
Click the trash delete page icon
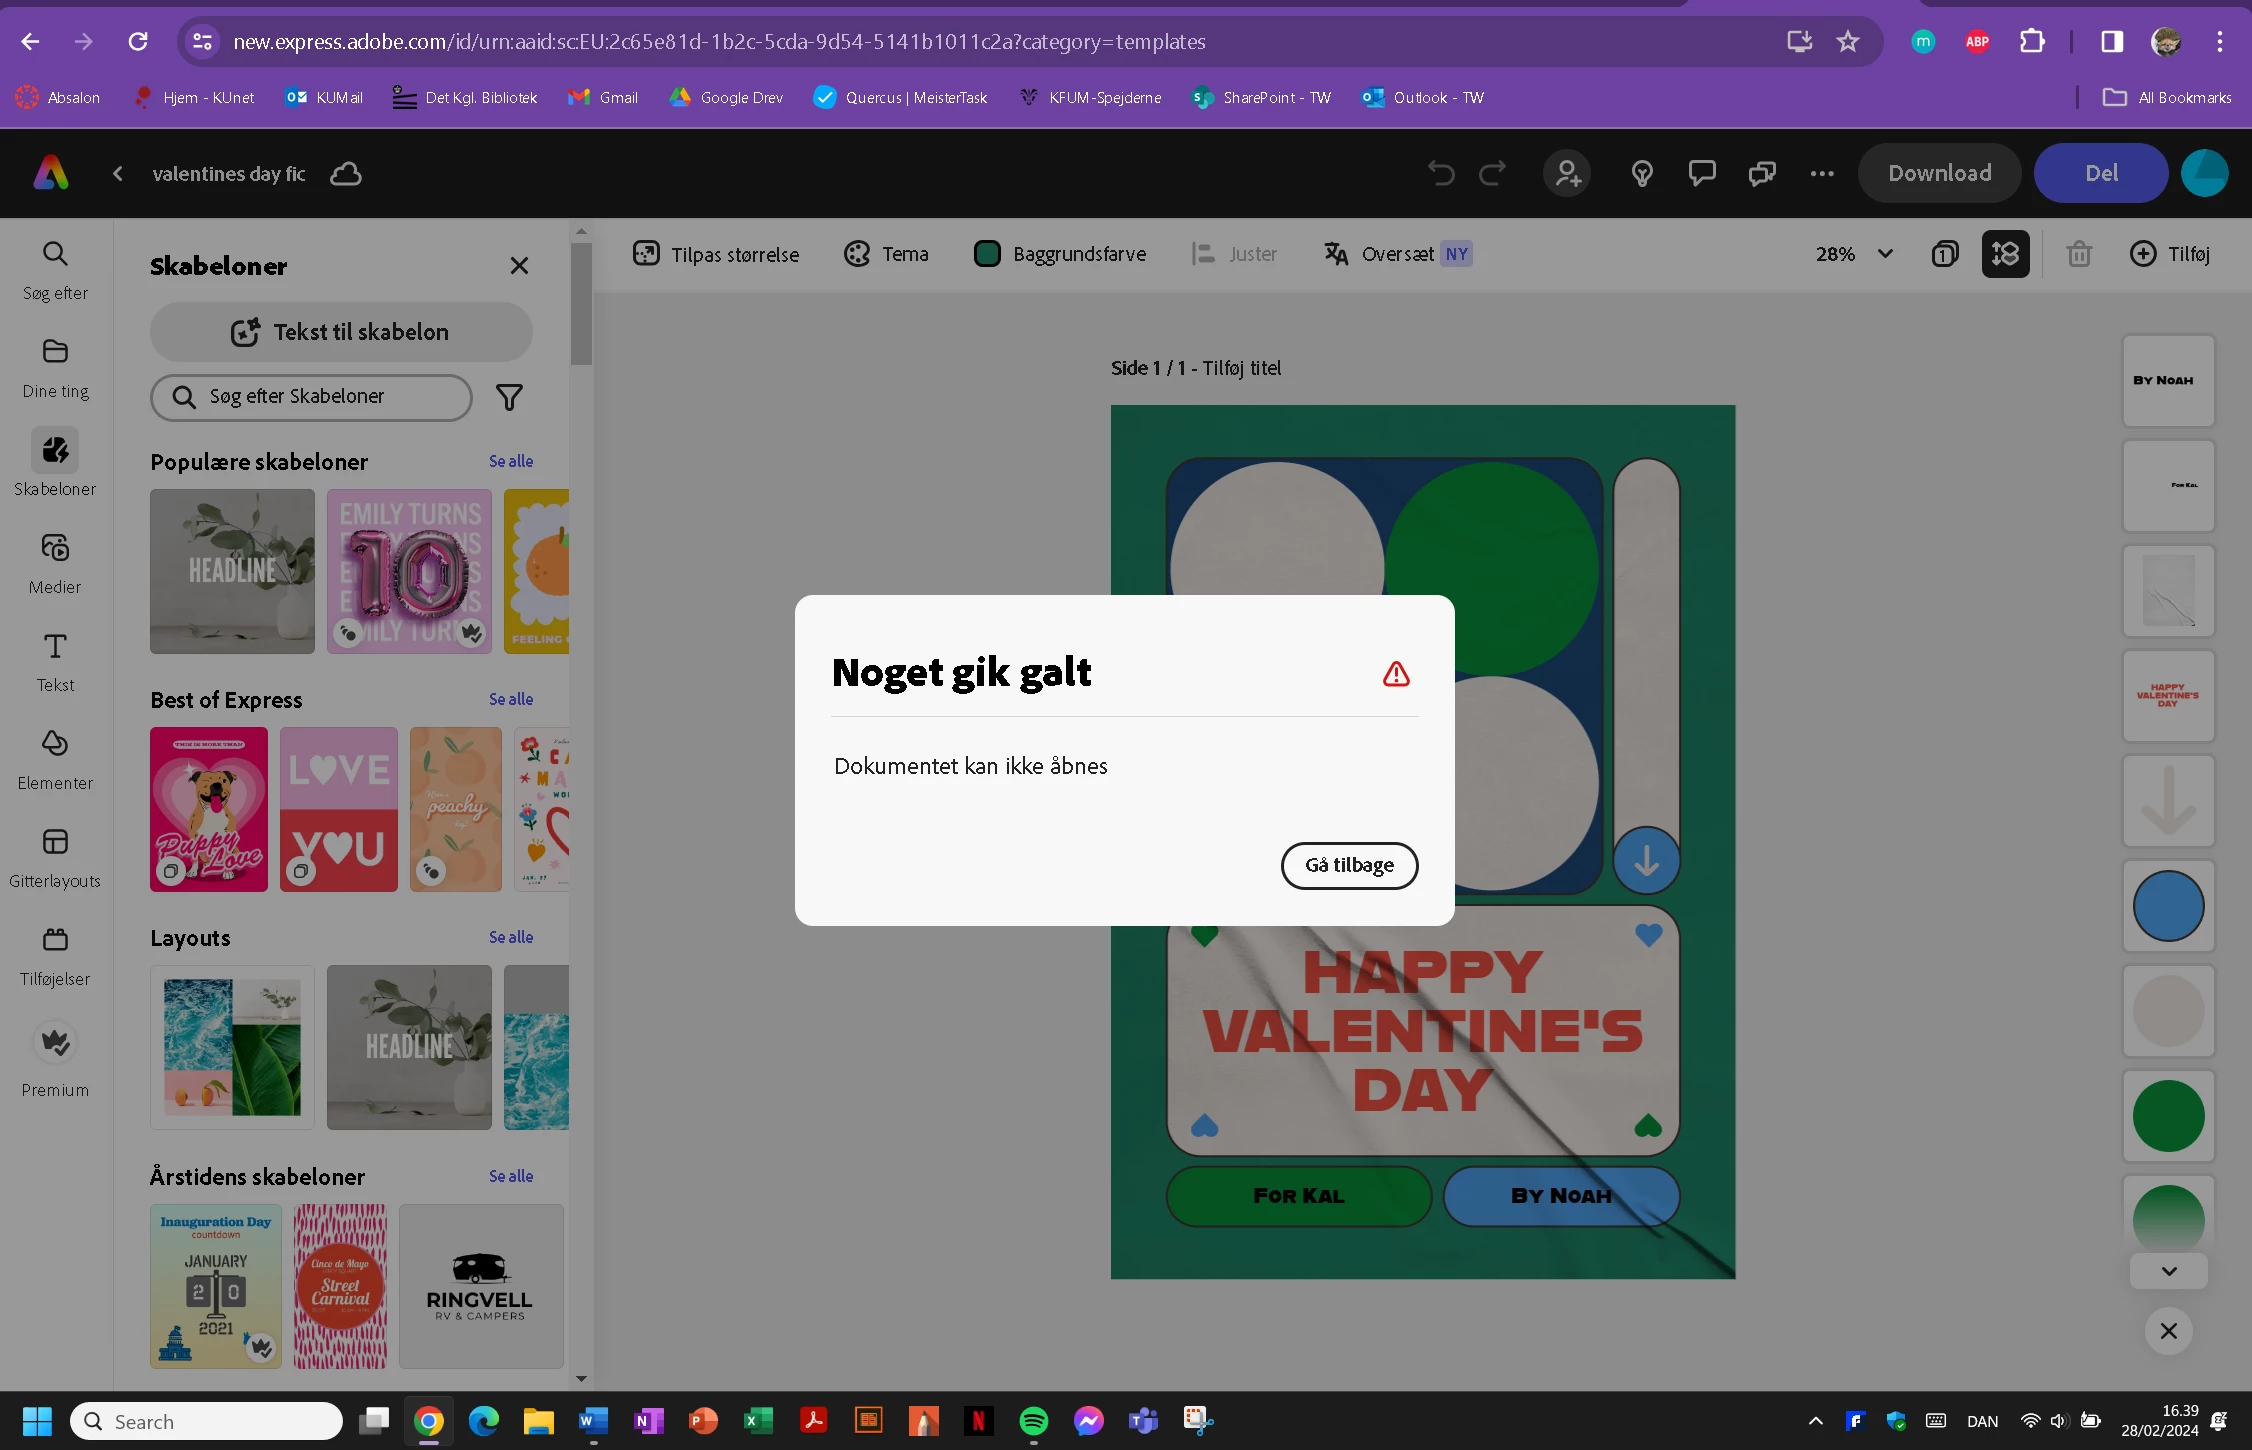click(2079, 254)
